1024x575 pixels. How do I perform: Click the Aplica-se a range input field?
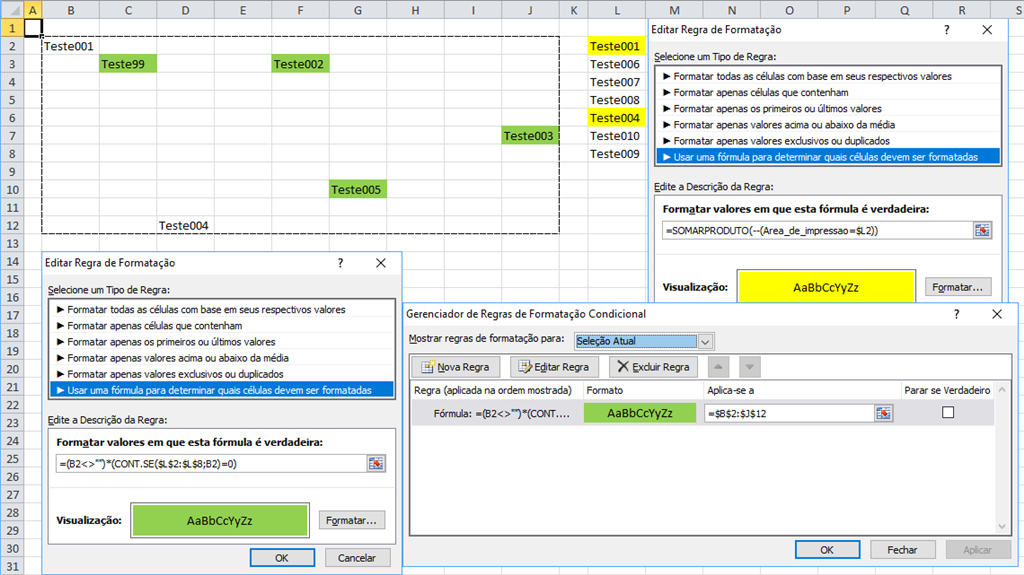790,413
